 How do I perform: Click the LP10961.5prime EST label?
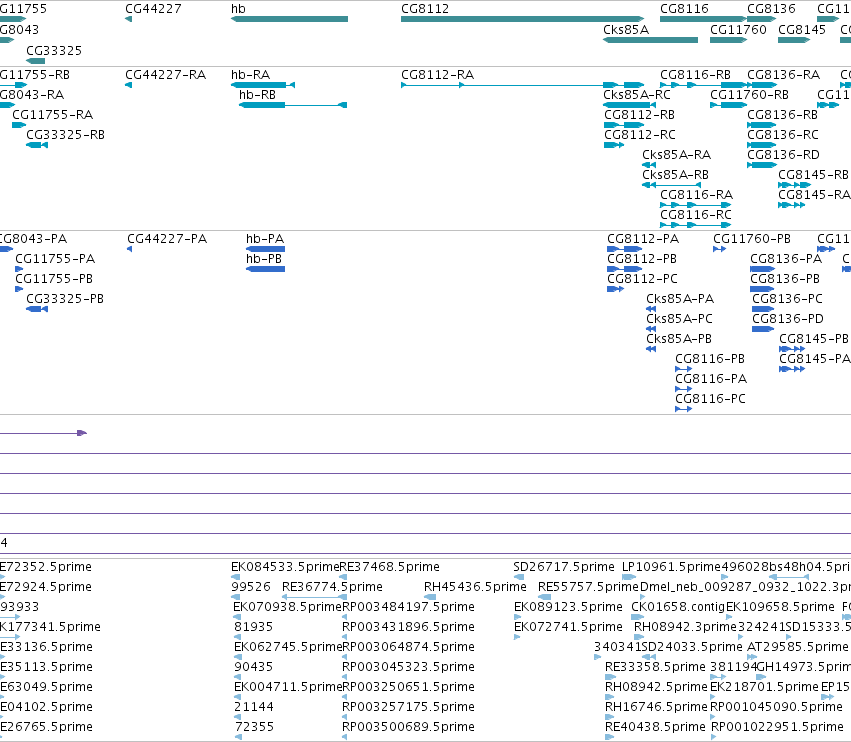coord(671,567)
